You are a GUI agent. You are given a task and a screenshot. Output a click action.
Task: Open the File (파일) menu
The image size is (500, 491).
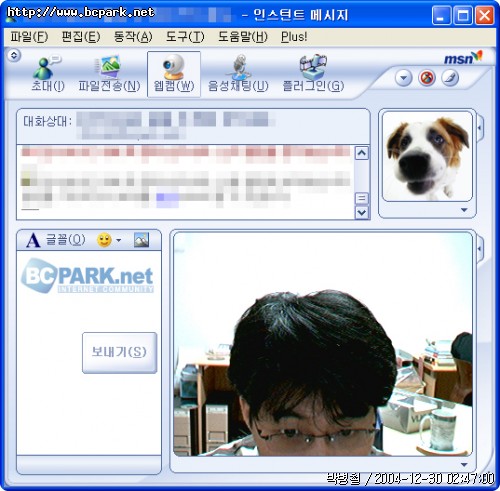(x=29, y=36)
